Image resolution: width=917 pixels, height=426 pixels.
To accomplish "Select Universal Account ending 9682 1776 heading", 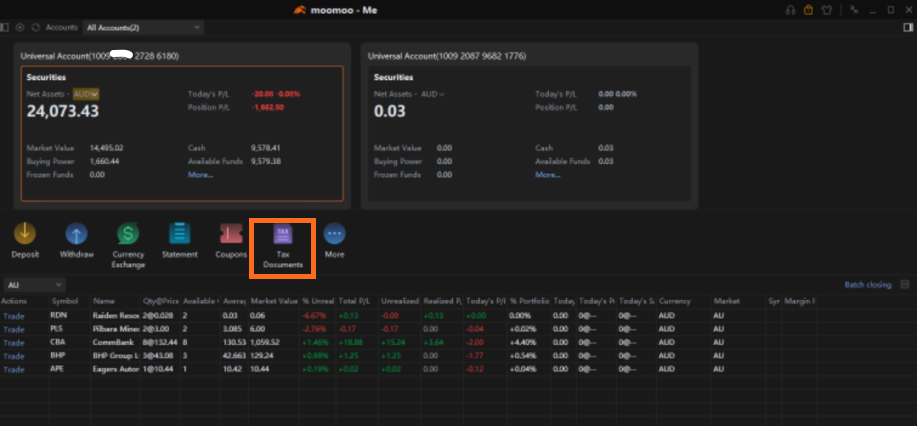I will (447, 56).
